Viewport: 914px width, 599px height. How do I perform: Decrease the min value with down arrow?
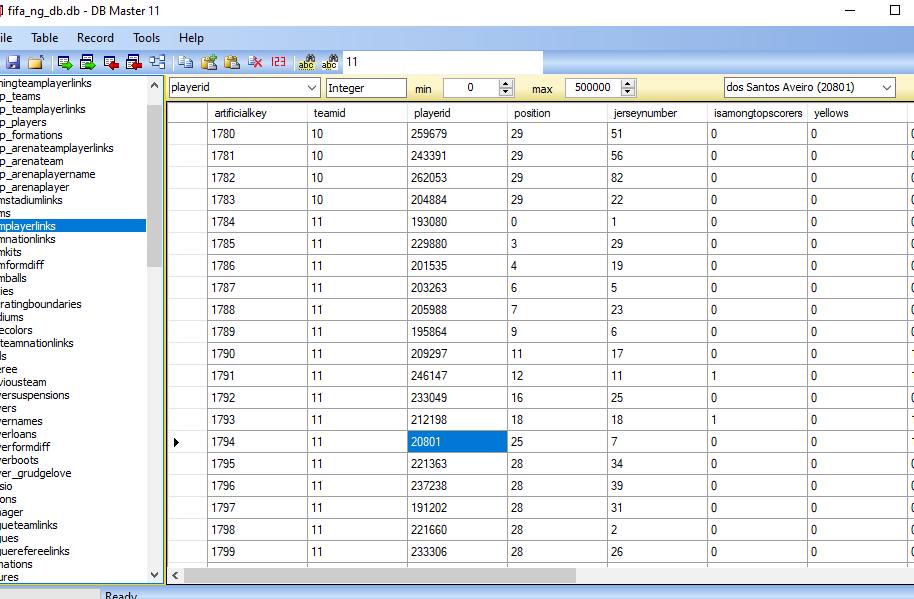pos(506,92)
